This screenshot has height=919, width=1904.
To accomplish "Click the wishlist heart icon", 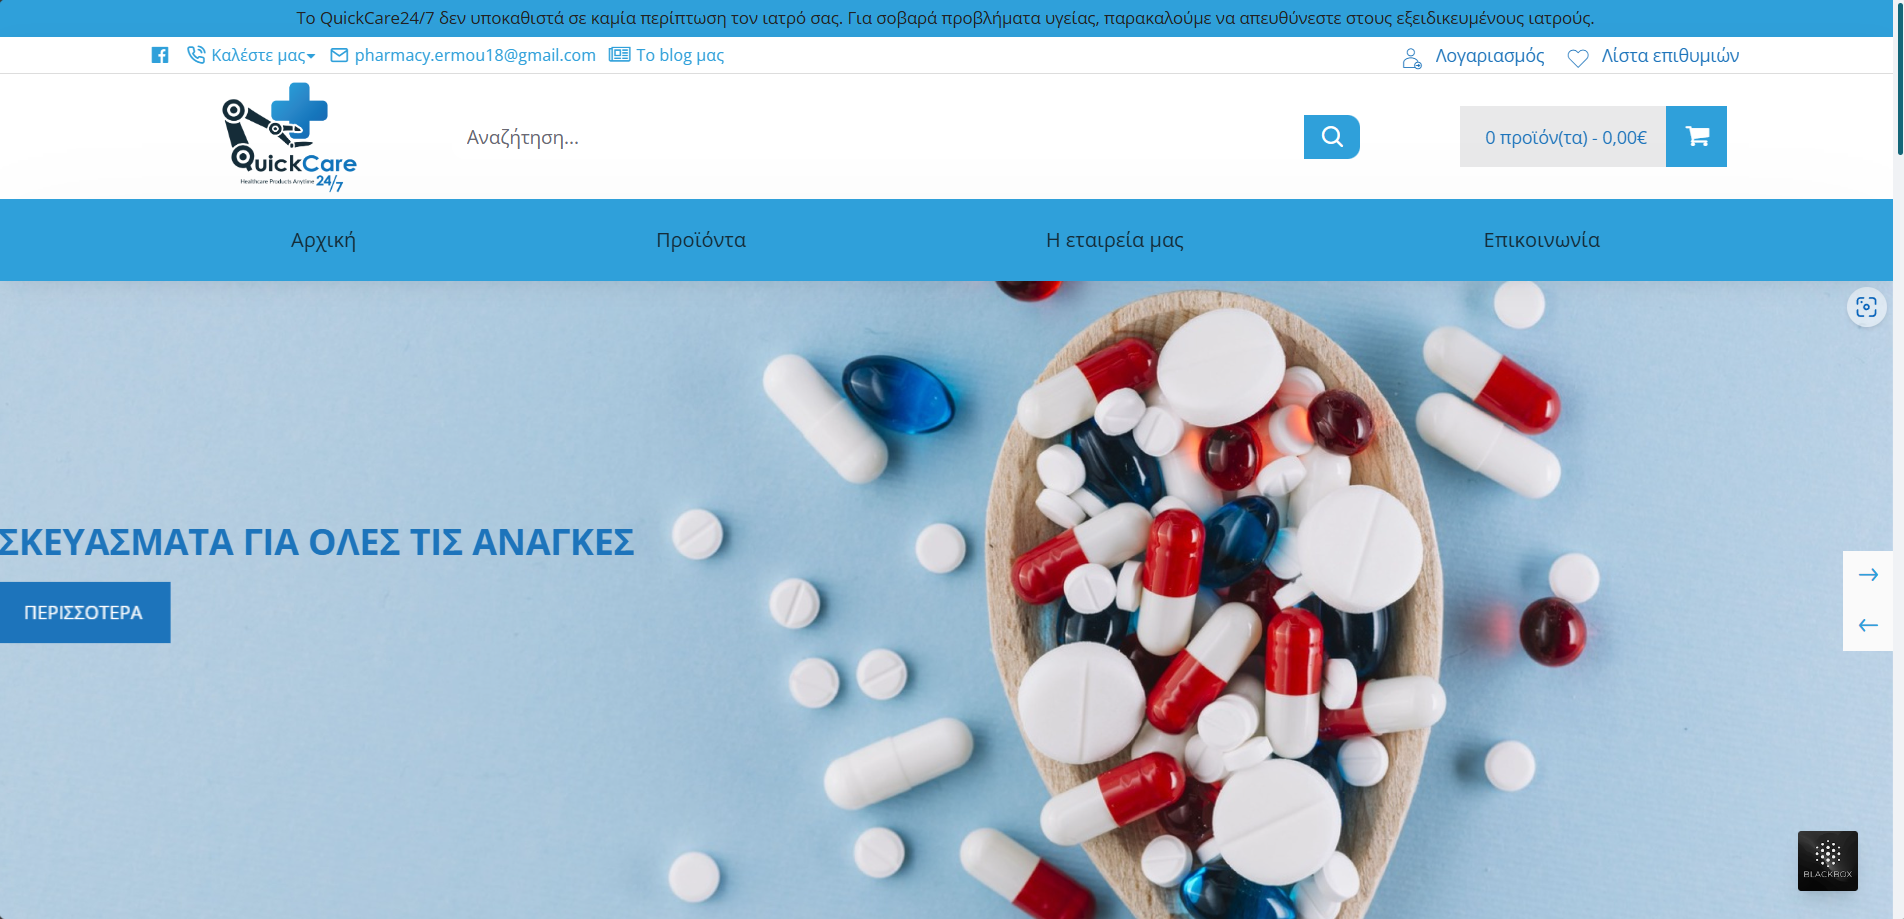I will click(x=1578, y=58).
